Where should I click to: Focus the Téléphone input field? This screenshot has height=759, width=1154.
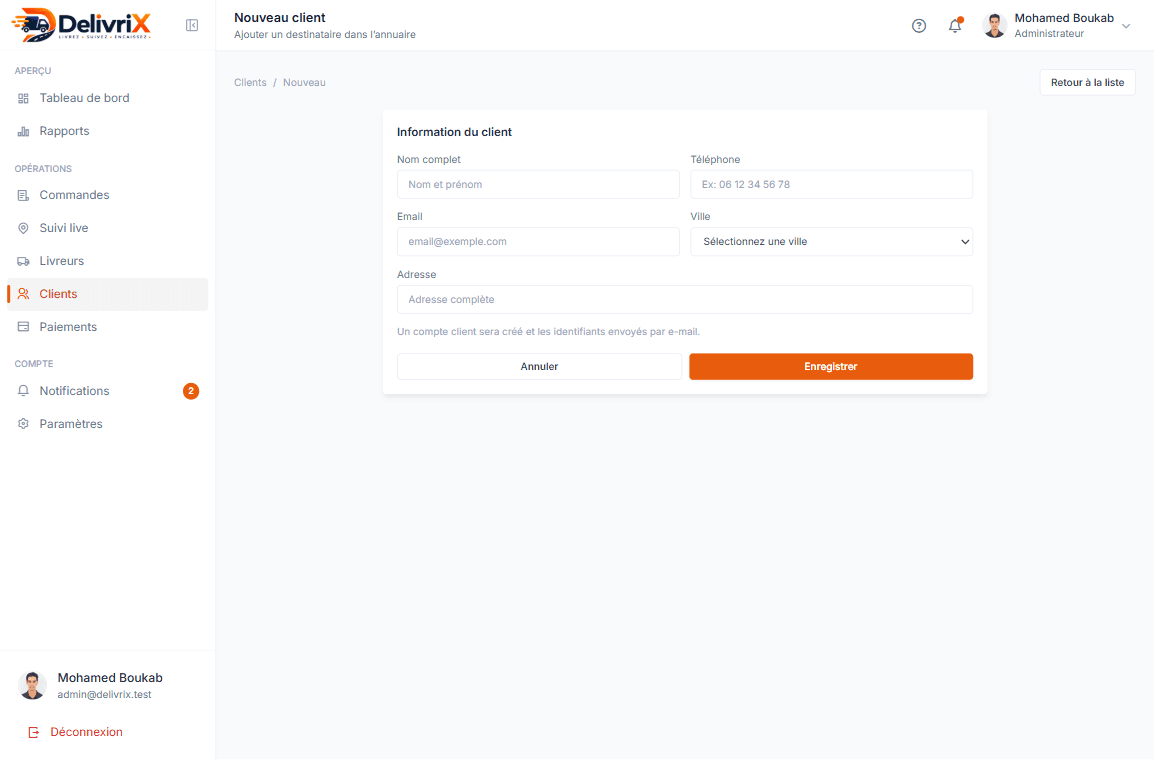[831, 185]
